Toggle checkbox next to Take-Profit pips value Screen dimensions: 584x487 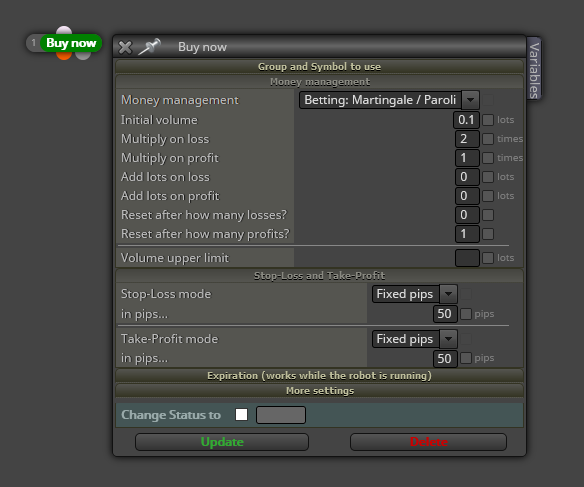pyautogui.click(x=466, y=358)
